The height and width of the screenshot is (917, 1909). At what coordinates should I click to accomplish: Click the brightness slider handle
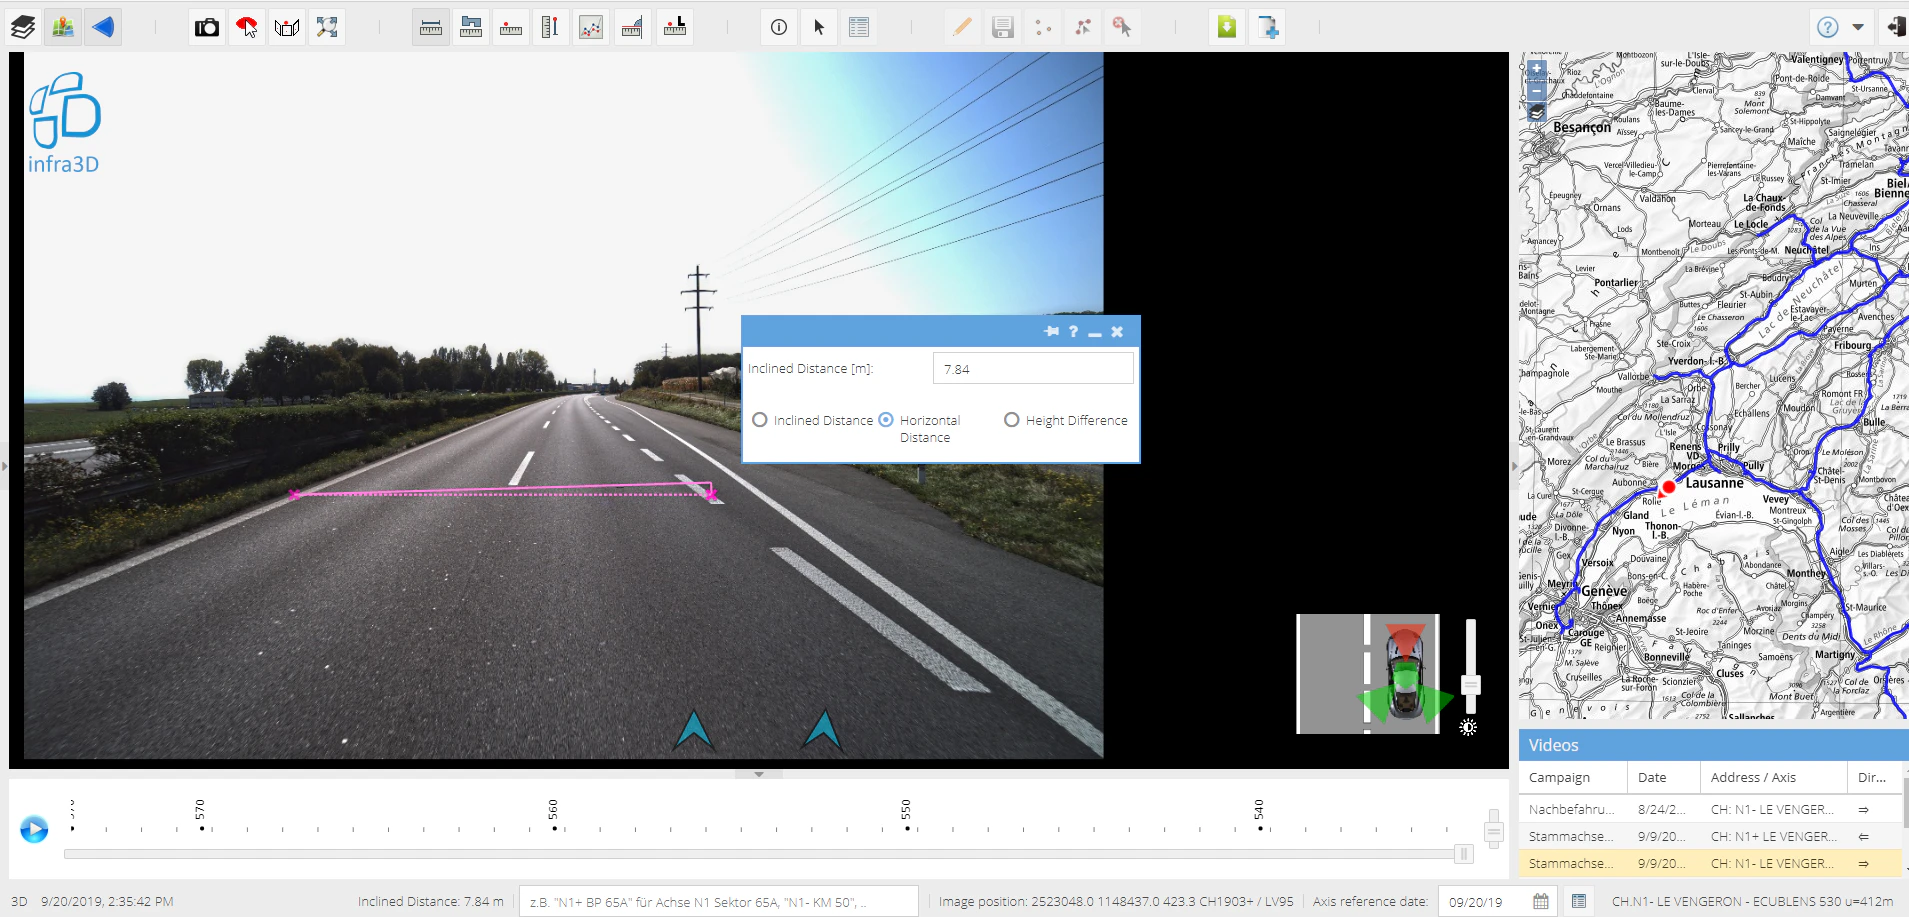coord(1470,685)
